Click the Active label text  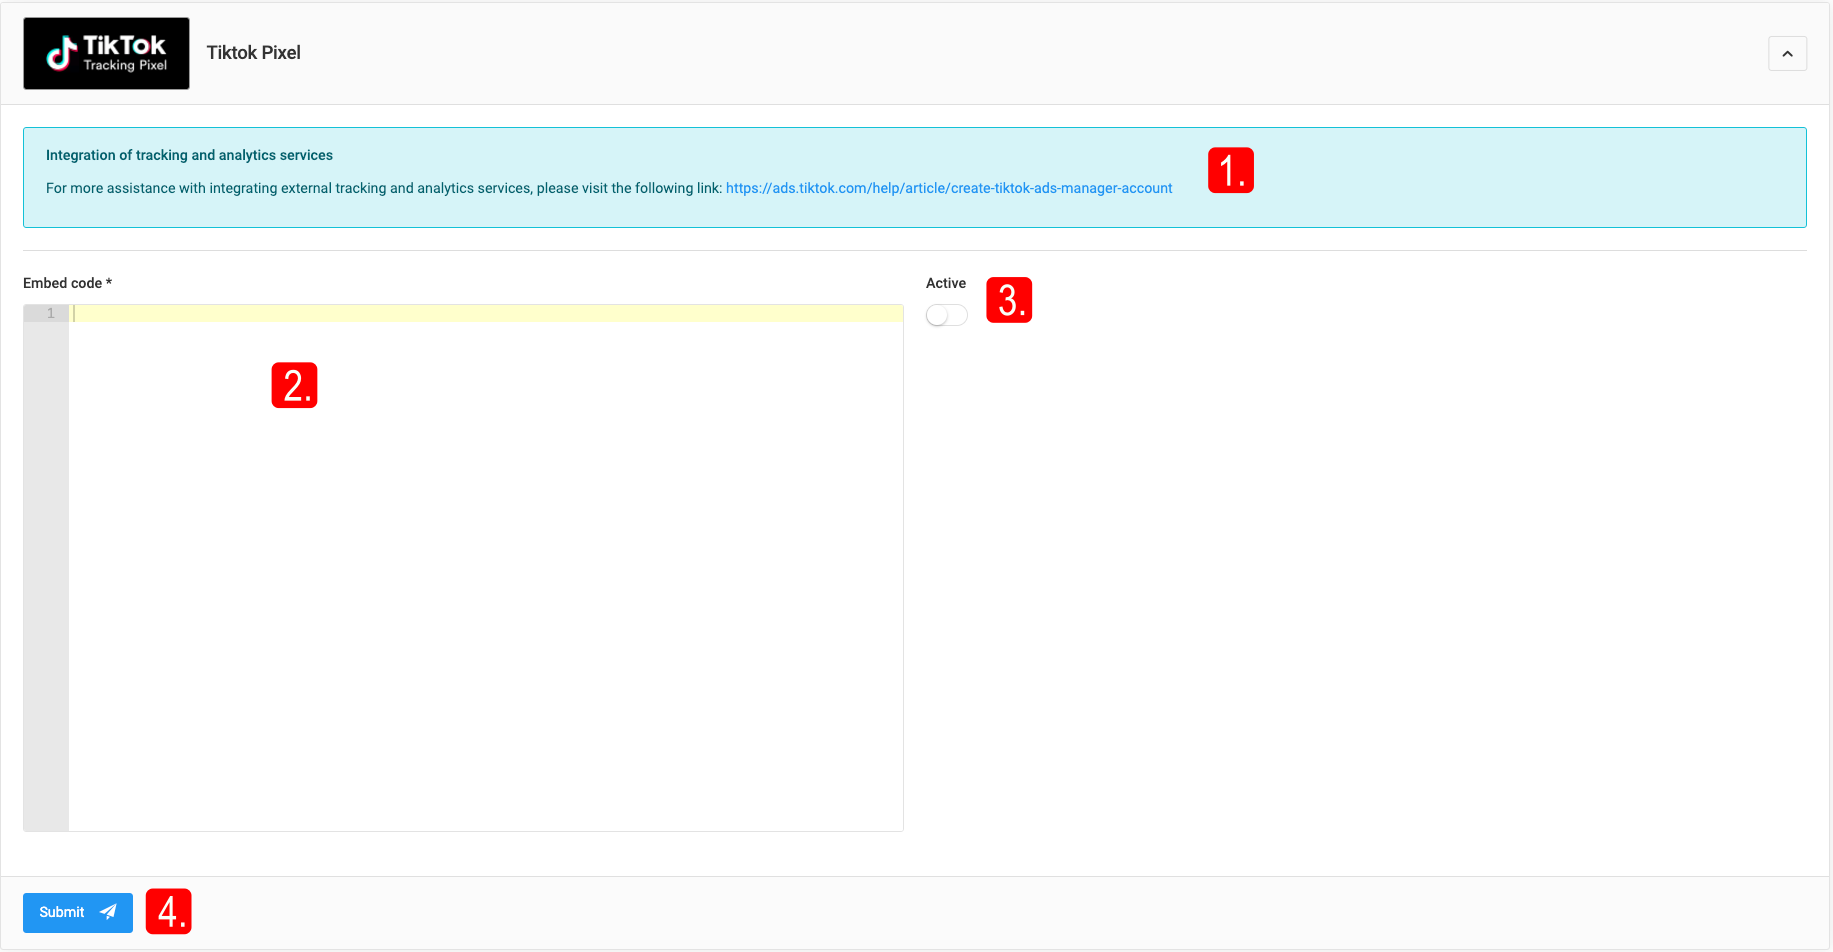point(945,283)
